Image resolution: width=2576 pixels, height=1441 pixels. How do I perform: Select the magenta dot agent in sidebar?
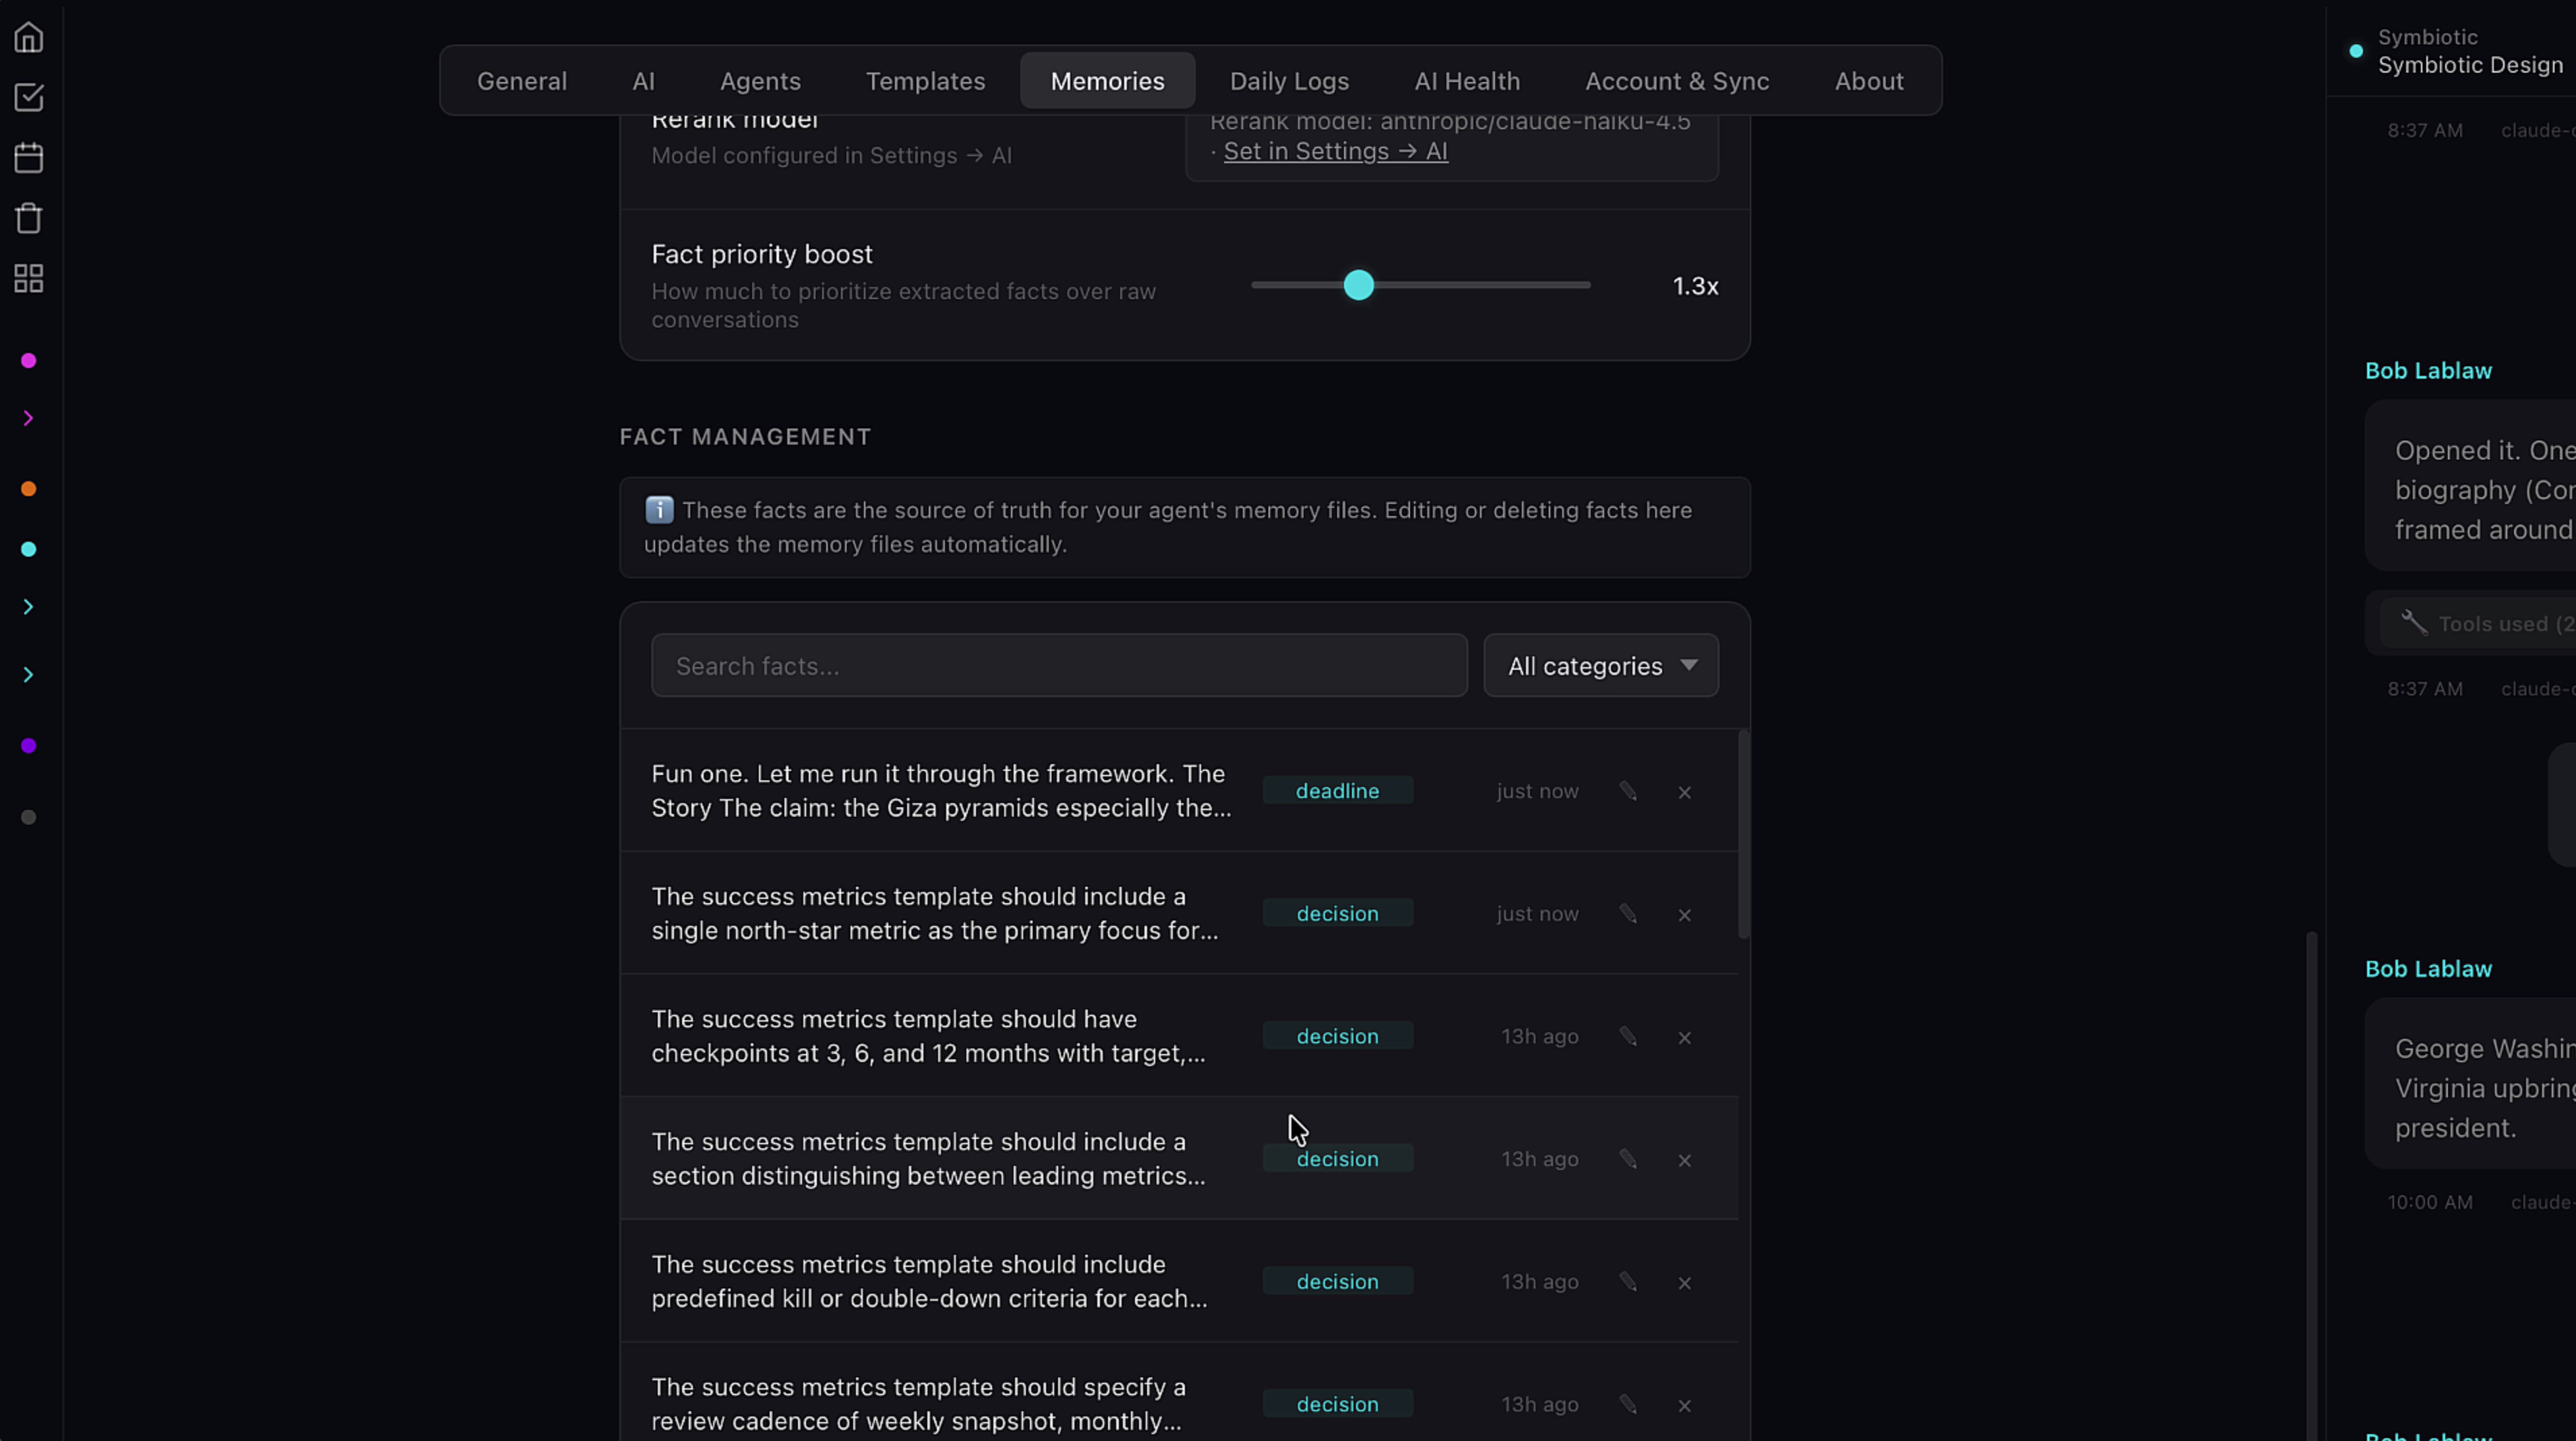point(28,360)
